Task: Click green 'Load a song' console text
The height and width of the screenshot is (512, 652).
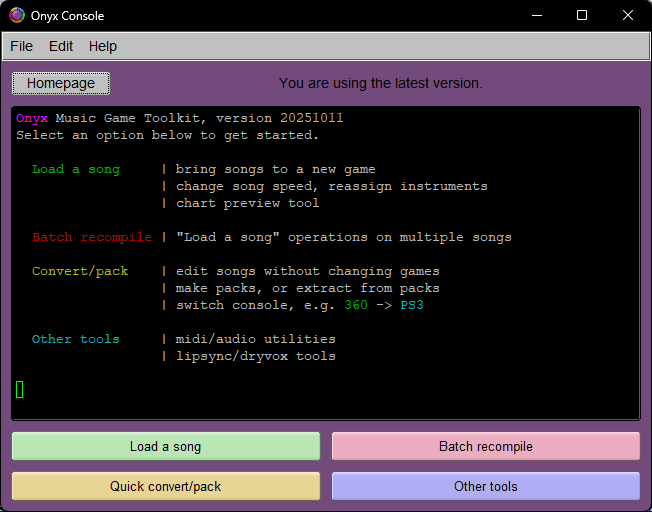Action: [76, 169]
